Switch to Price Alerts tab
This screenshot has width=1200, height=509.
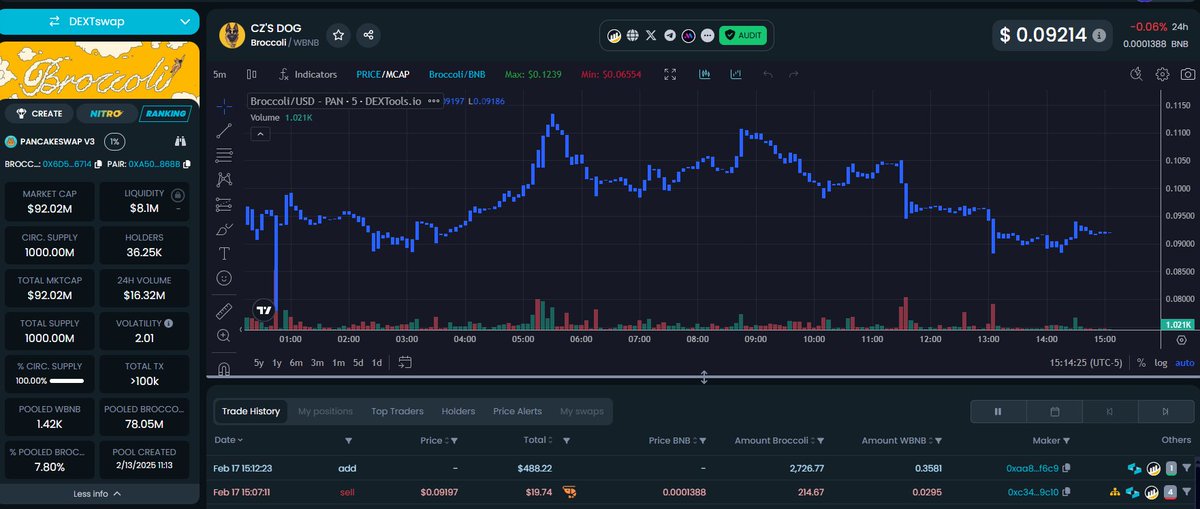point(517,411)
